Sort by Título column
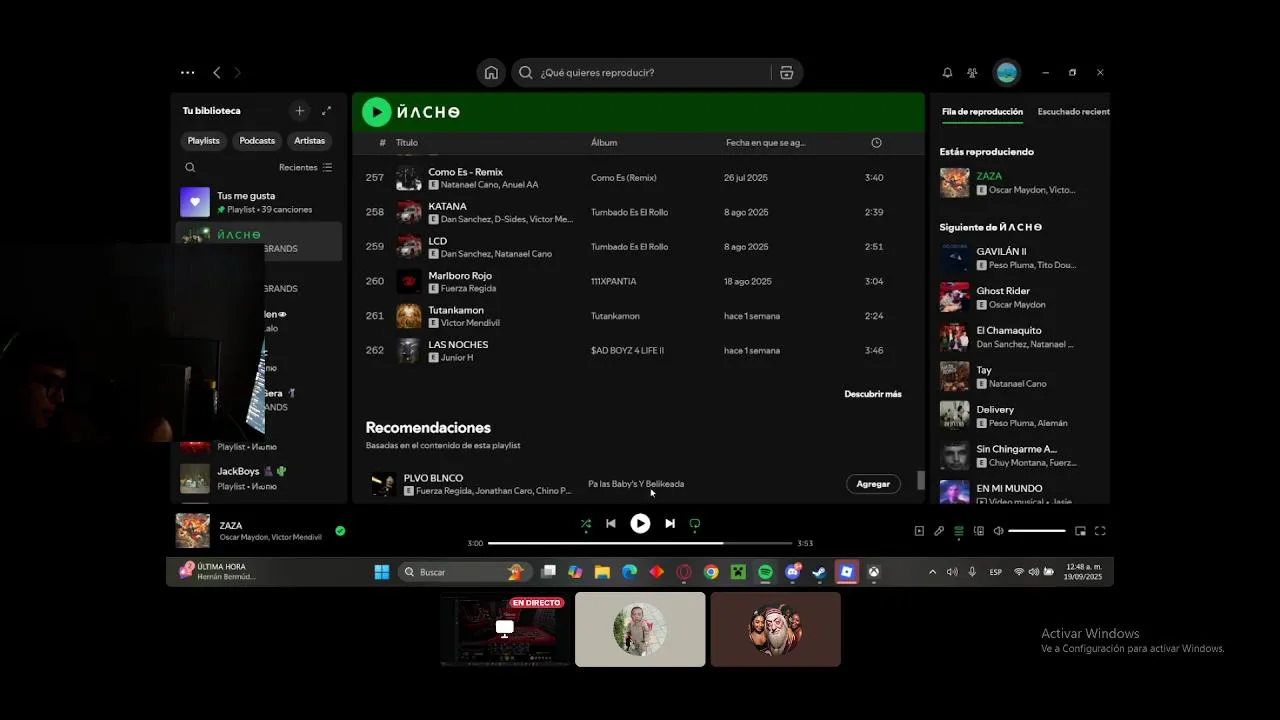Image resolution: width=1280 pixels, height=720 pixels. coord(407,143)
